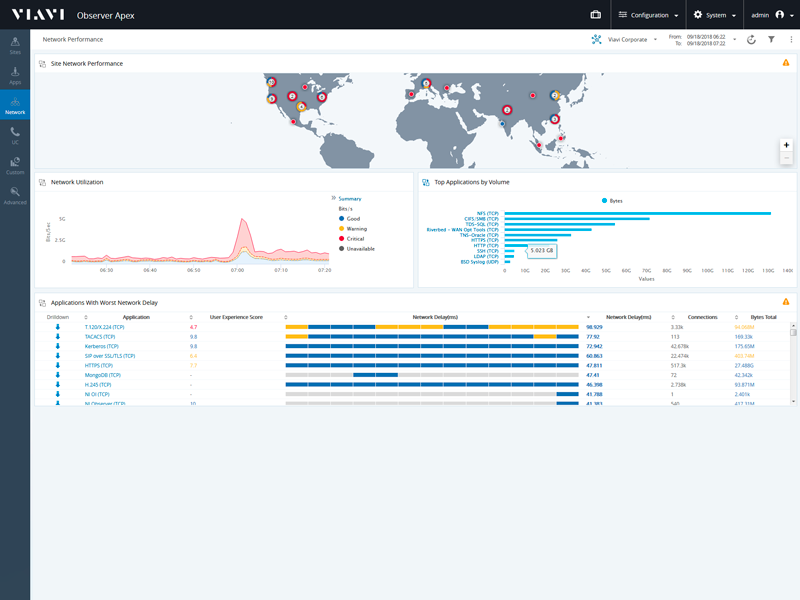
Task: Open the UC phone section
Action: pos(15,135)
